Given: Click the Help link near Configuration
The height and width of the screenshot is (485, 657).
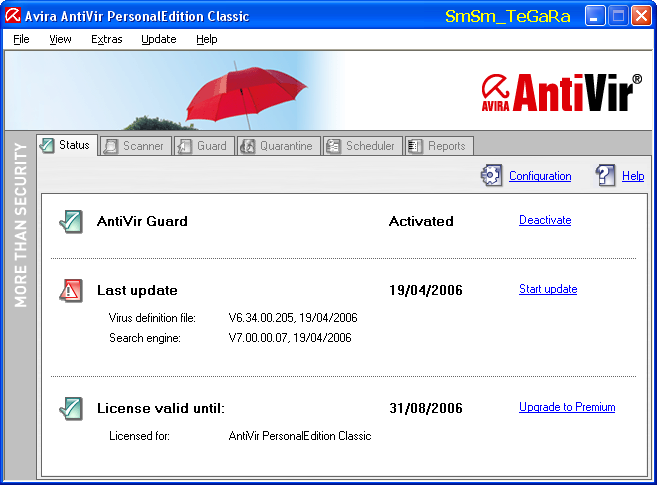Looking at the screenshot, I should [x=633, y=176].
